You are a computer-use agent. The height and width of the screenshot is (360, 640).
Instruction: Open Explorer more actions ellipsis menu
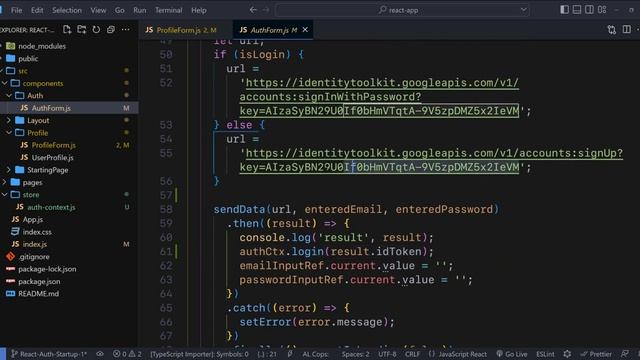click(126, 29)
